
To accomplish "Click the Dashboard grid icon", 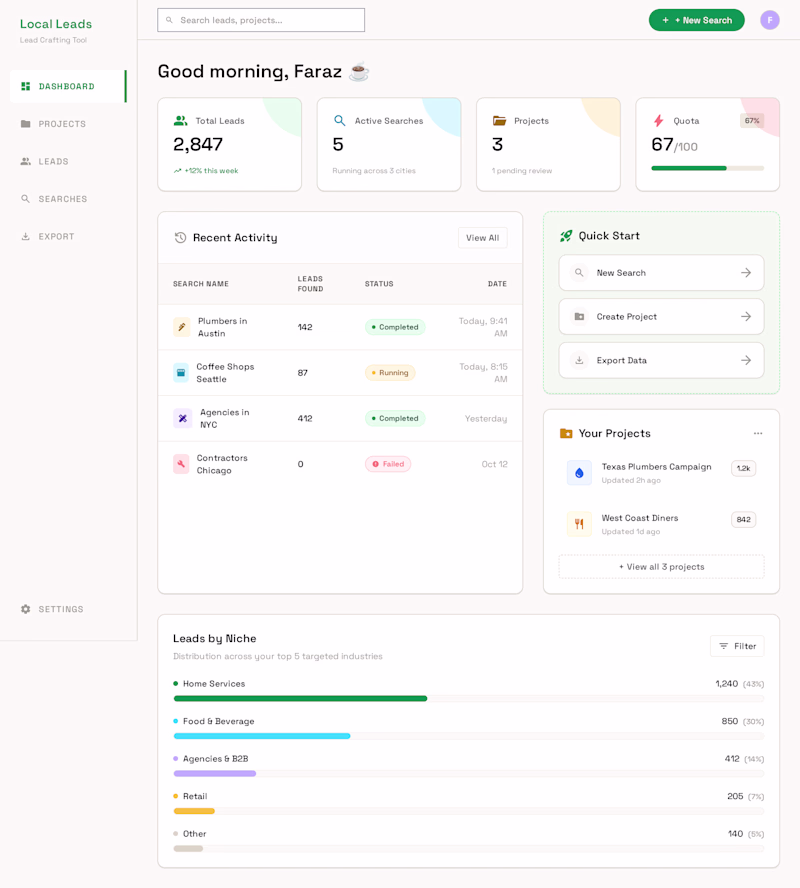I will [x=25, y=86].
